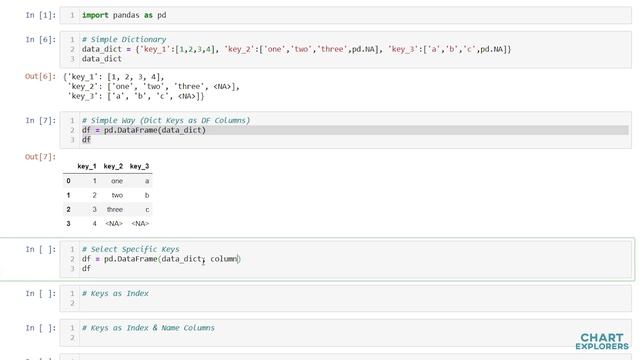Click the 'two' cell in the table
The height and width of the screenshot is (360, 640).
[117, 195]
